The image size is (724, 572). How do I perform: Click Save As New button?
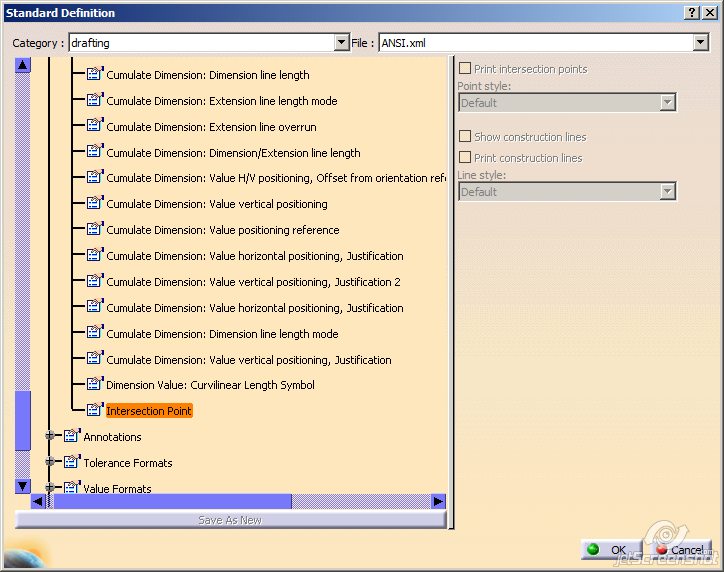click(230, 520)
